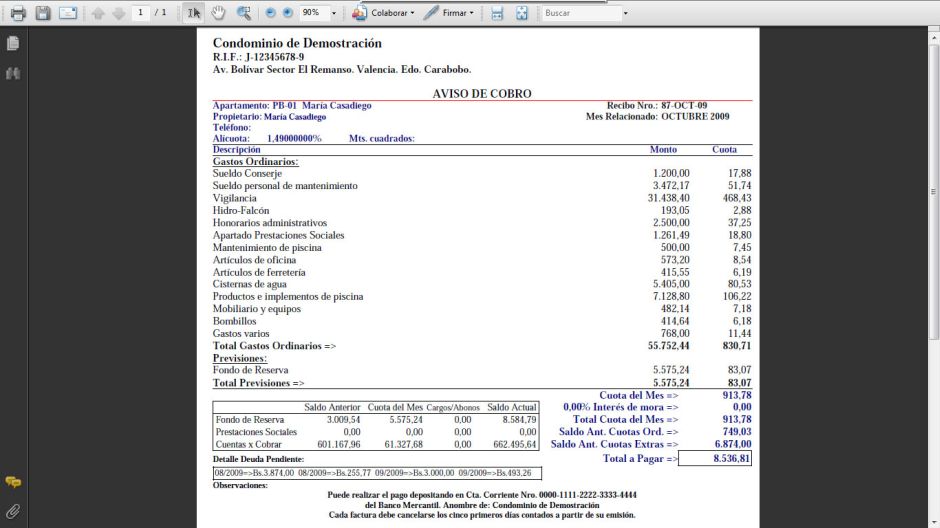This screenshot has width=940, height=528.
Task: Click 'Recibo Nro.: 87-OCT-09' text
Action: [x=657, y=105]
